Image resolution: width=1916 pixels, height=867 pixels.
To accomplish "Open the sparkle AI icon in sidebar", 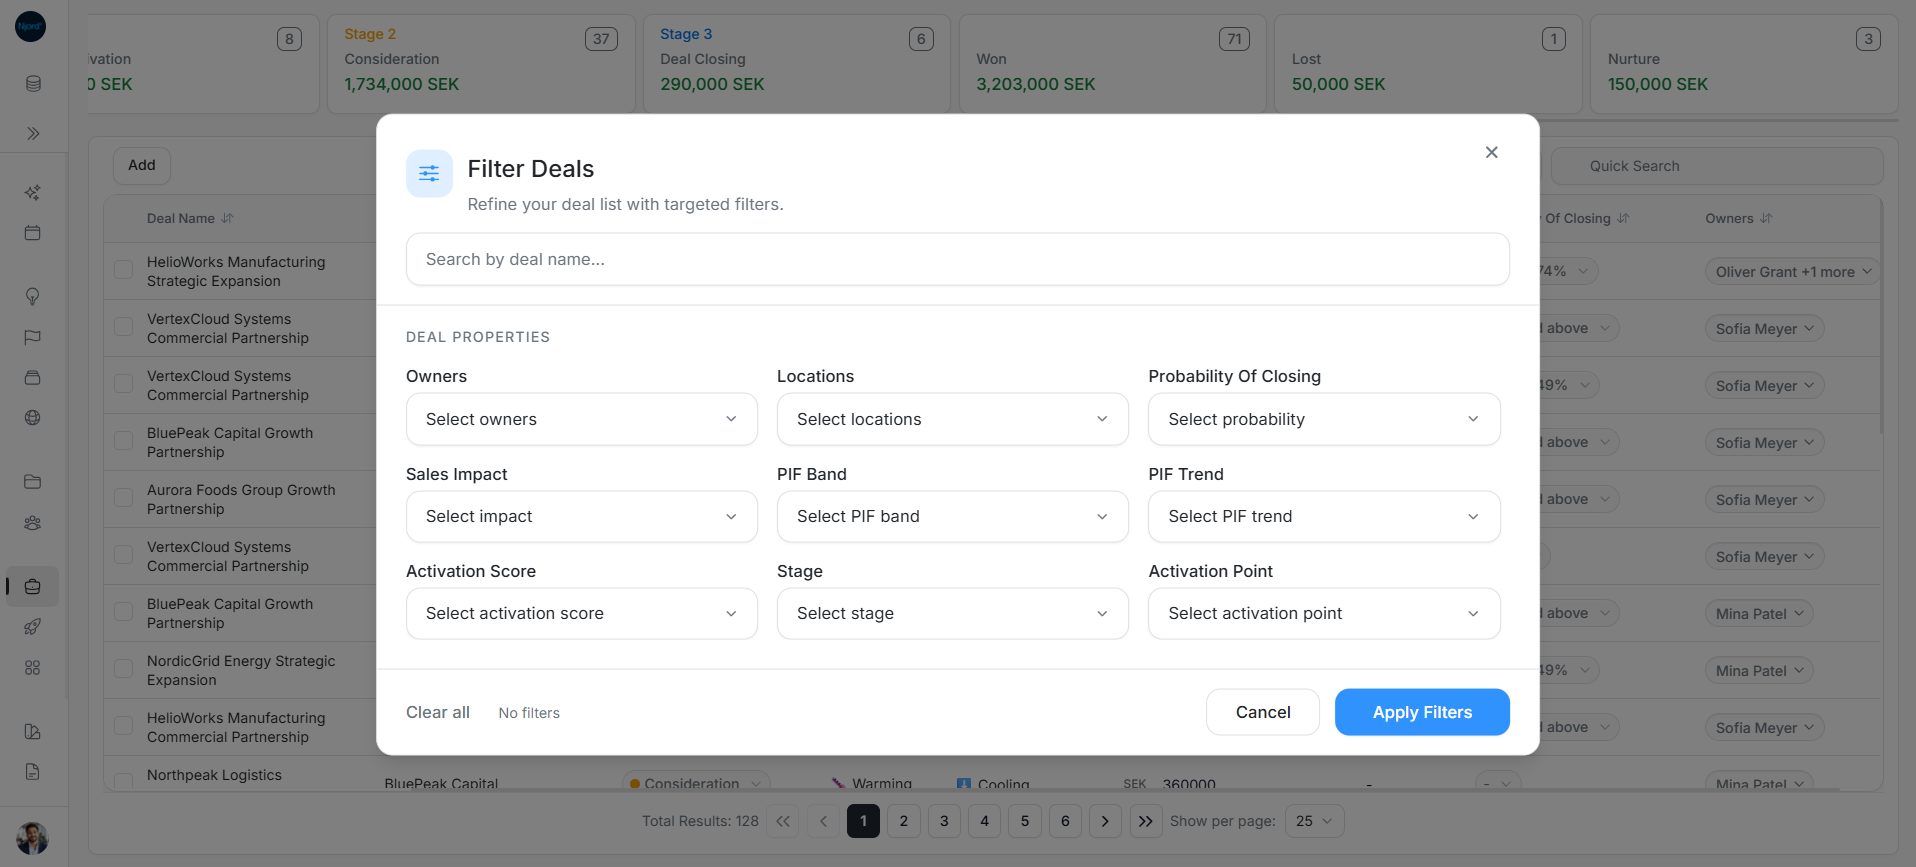I will (x=33, y=192).
